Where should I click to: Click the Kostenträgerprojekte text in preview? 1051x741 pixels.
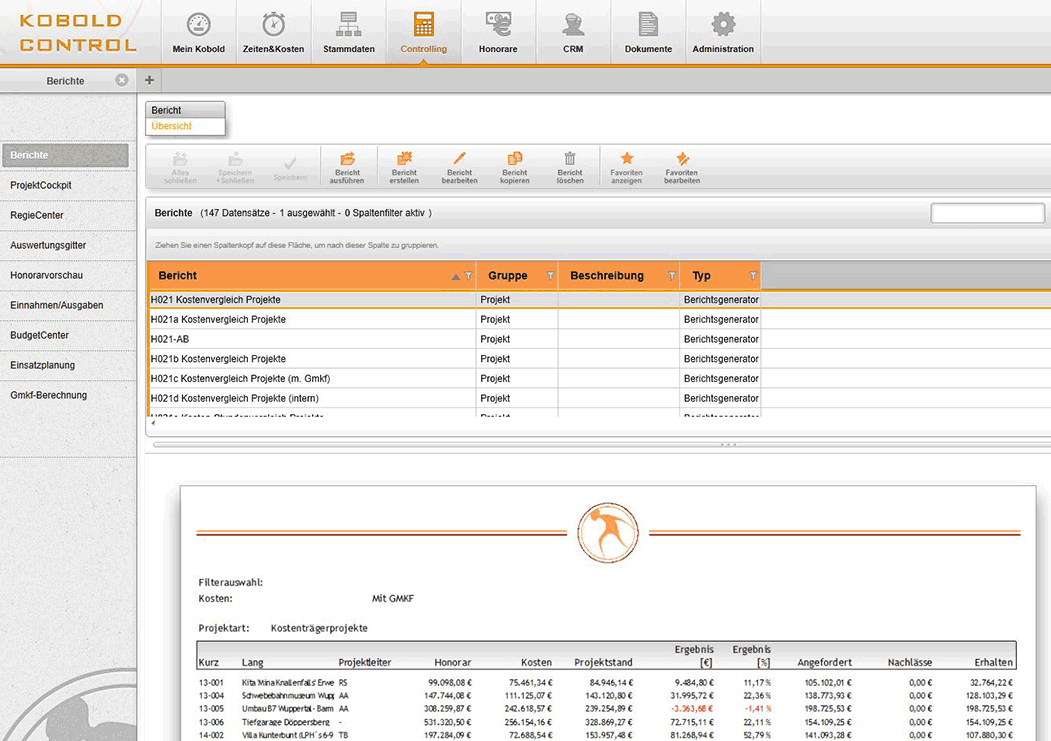pos(319,628)
